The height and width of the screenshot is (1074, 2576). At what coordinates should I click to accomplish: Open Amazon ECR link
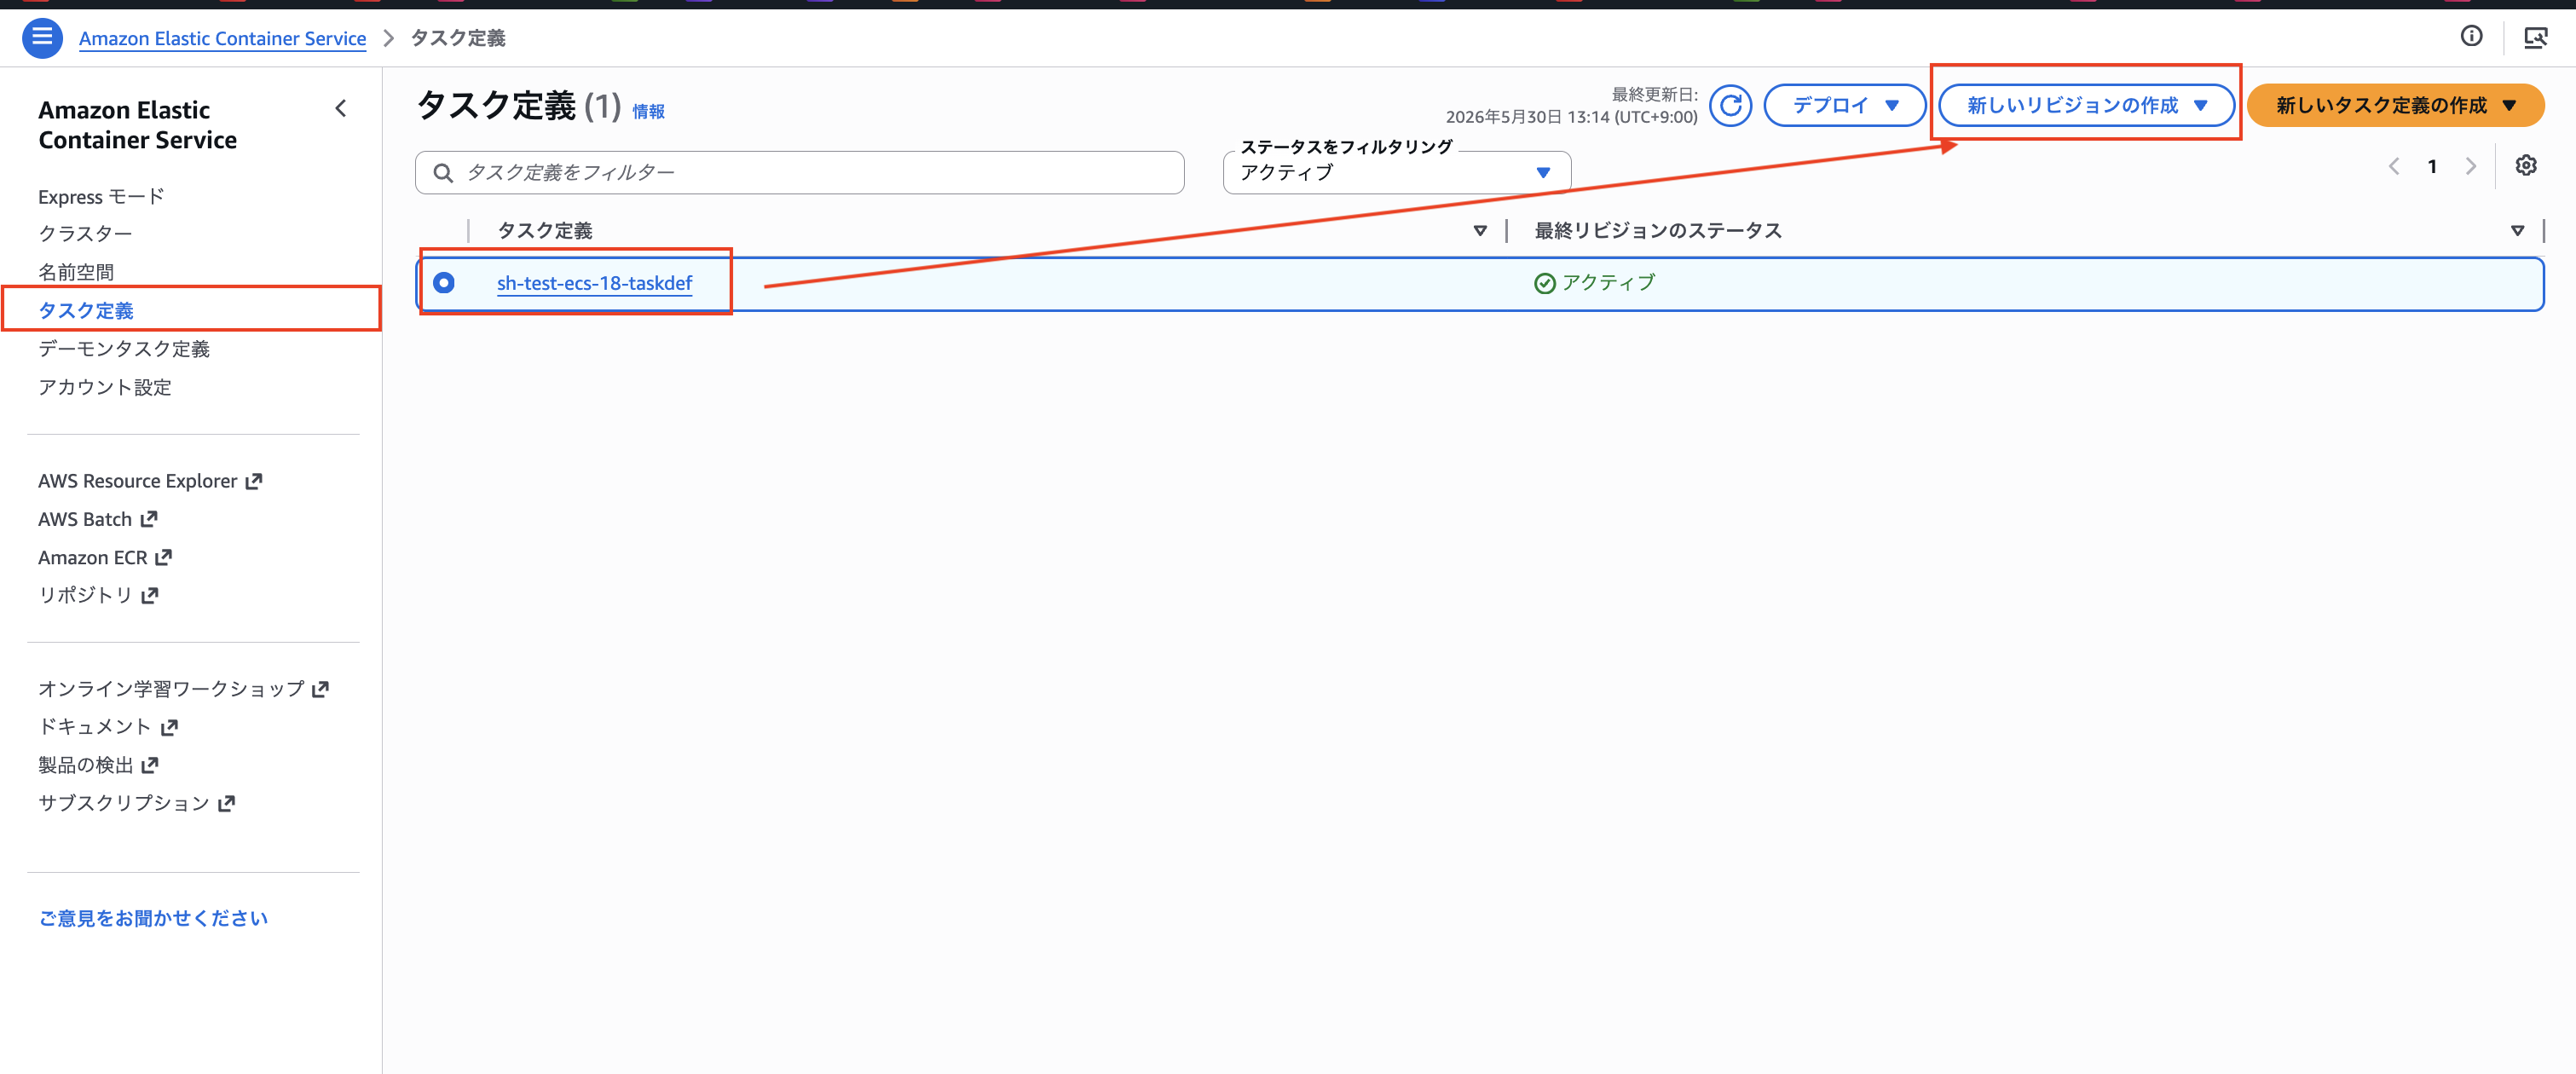(x=93, y=557)
